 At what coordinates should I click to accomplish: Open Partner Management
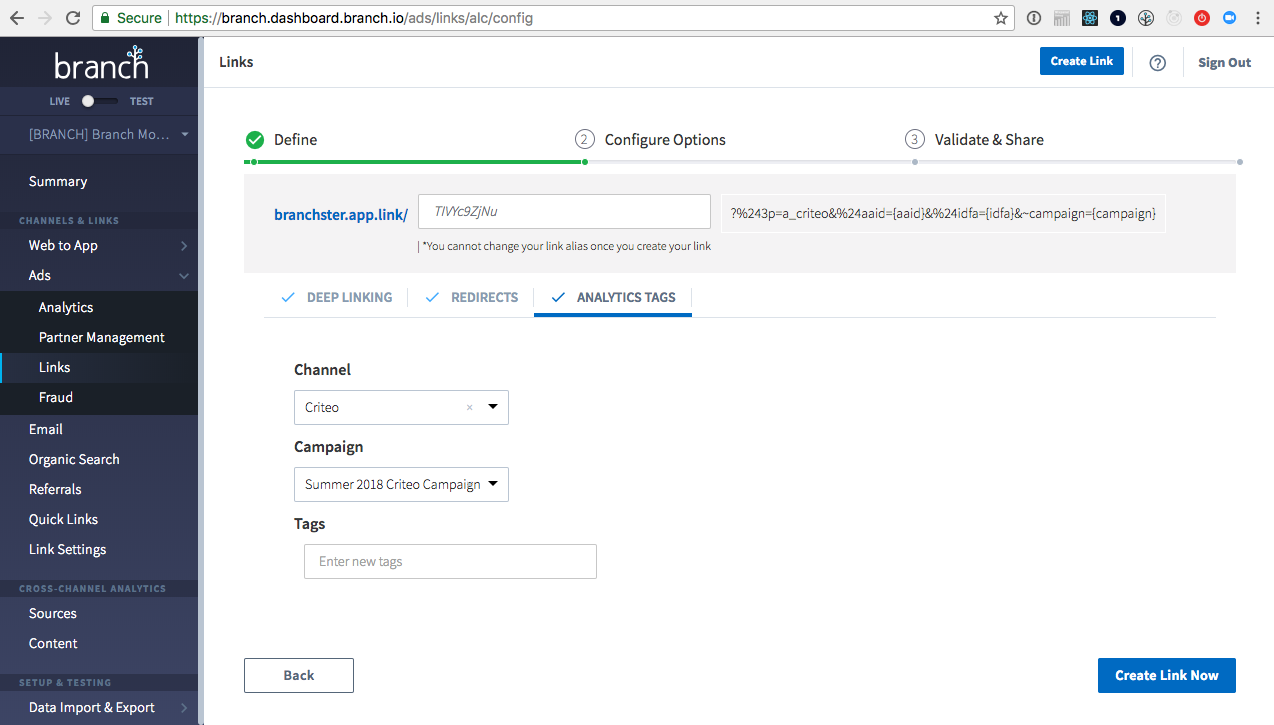[x=102, y=337]
